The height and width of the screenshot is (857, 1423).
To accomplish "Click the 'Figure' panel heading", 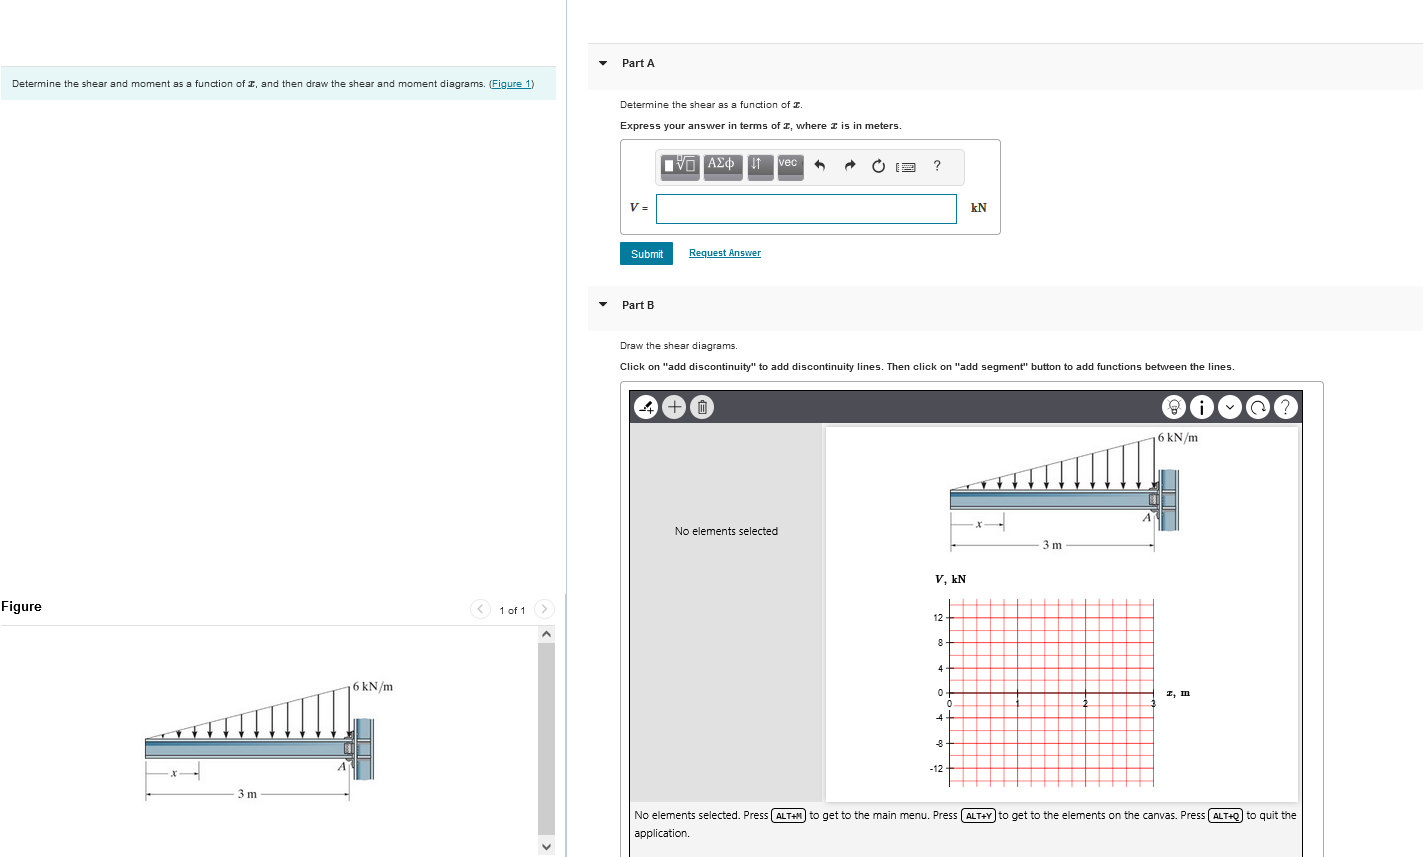I will [x=21, y=606].
